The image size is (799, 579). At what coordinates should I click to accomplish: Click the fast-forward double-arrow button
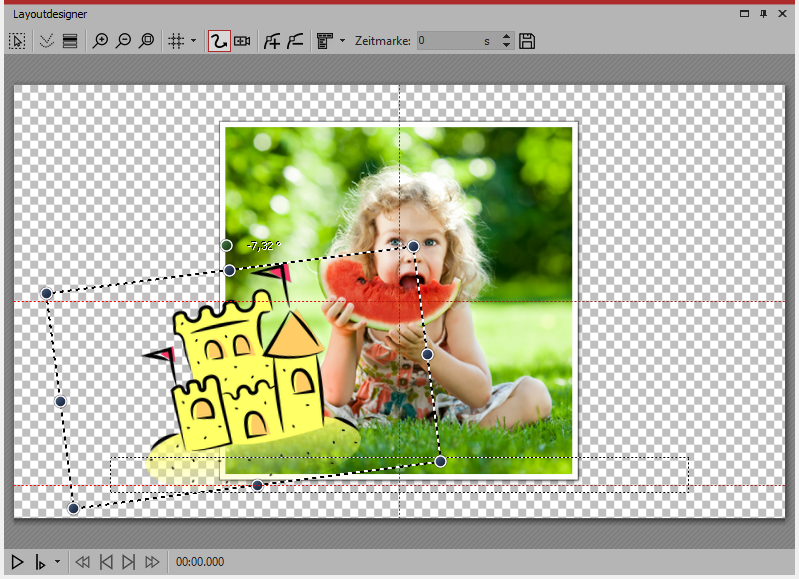[x=152, y=562]
